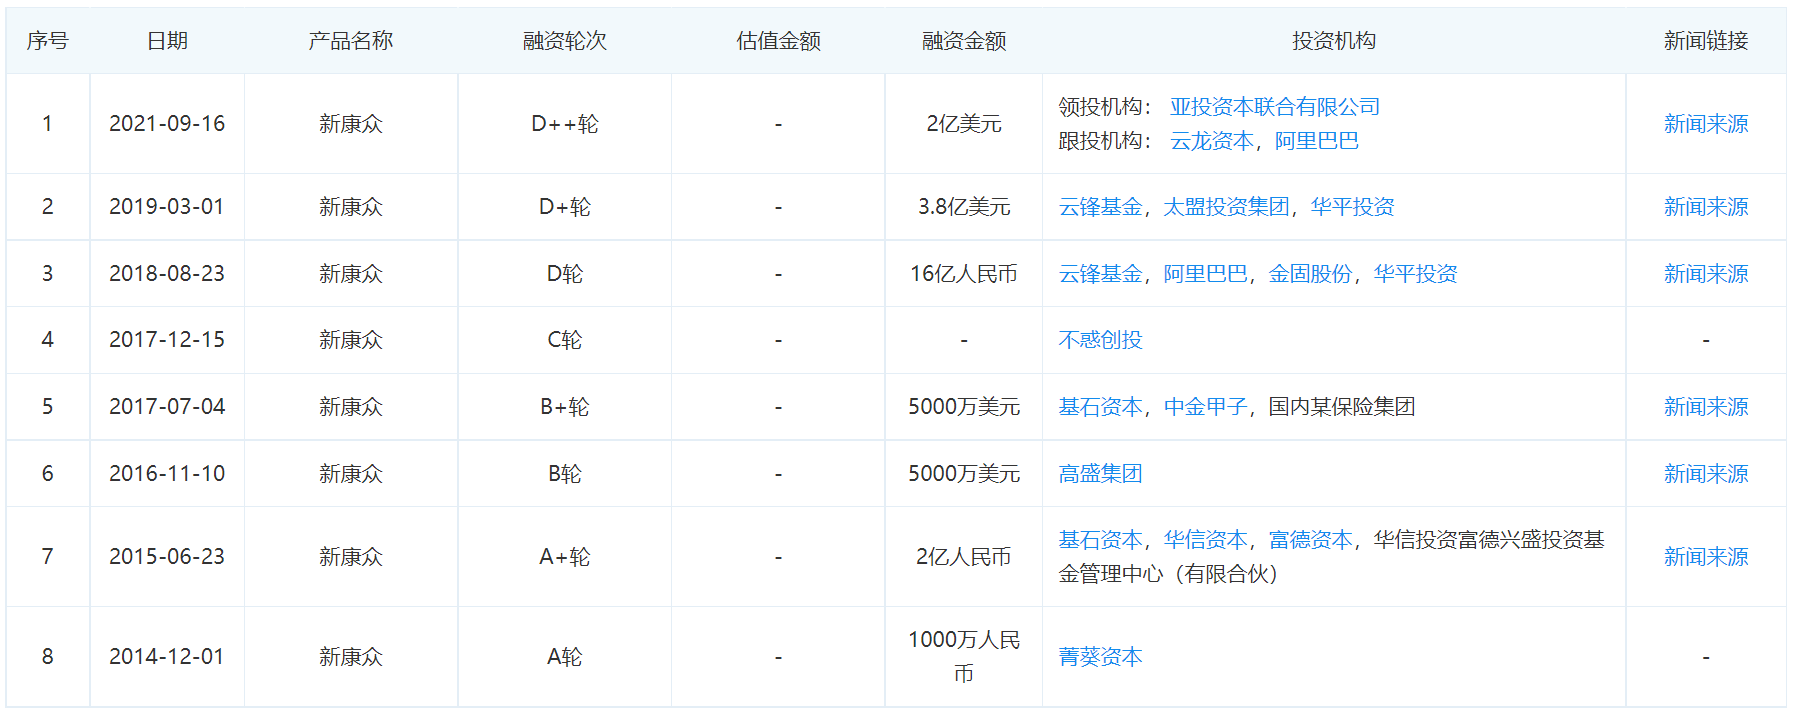Click 云锋基金 in the 2018-08-23 row
The width and height of the screenshot is (1795, 715).
1100,274
